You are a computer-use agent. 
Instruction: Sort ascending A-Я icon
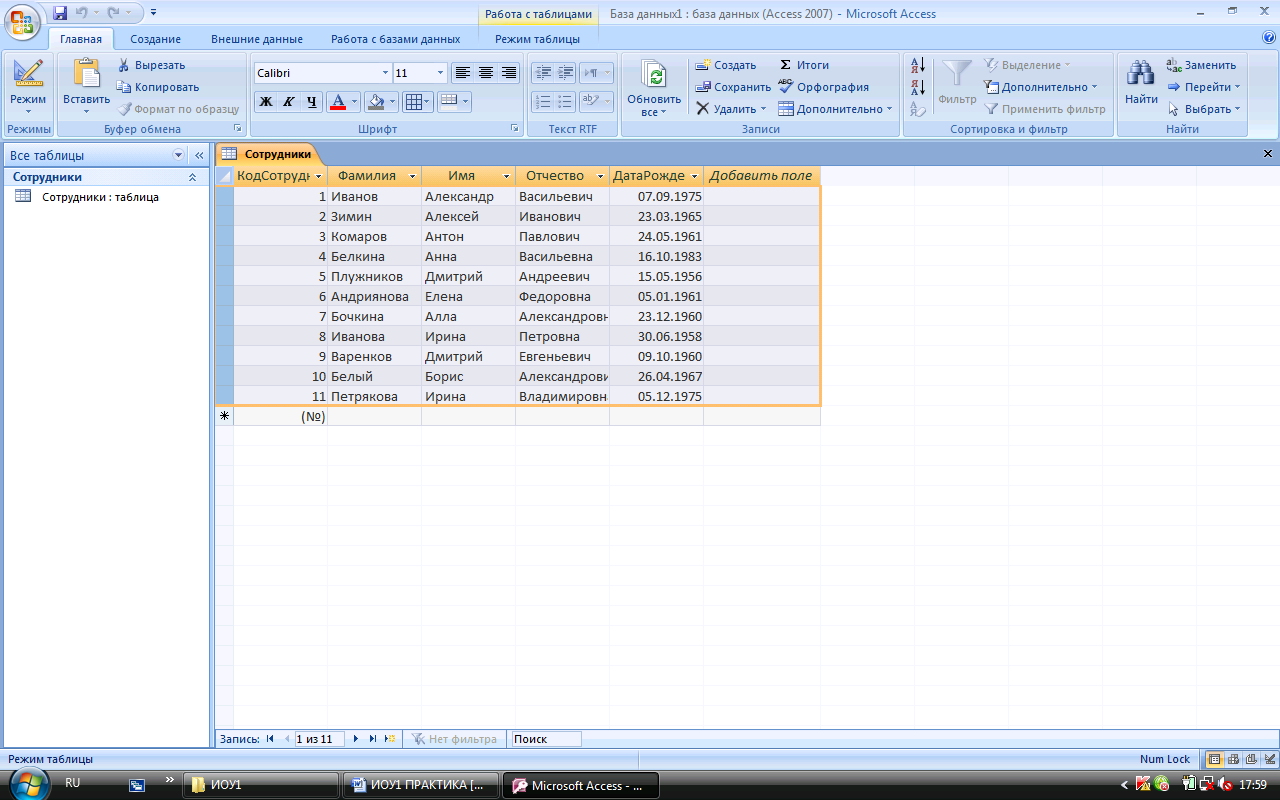[918, 66]
